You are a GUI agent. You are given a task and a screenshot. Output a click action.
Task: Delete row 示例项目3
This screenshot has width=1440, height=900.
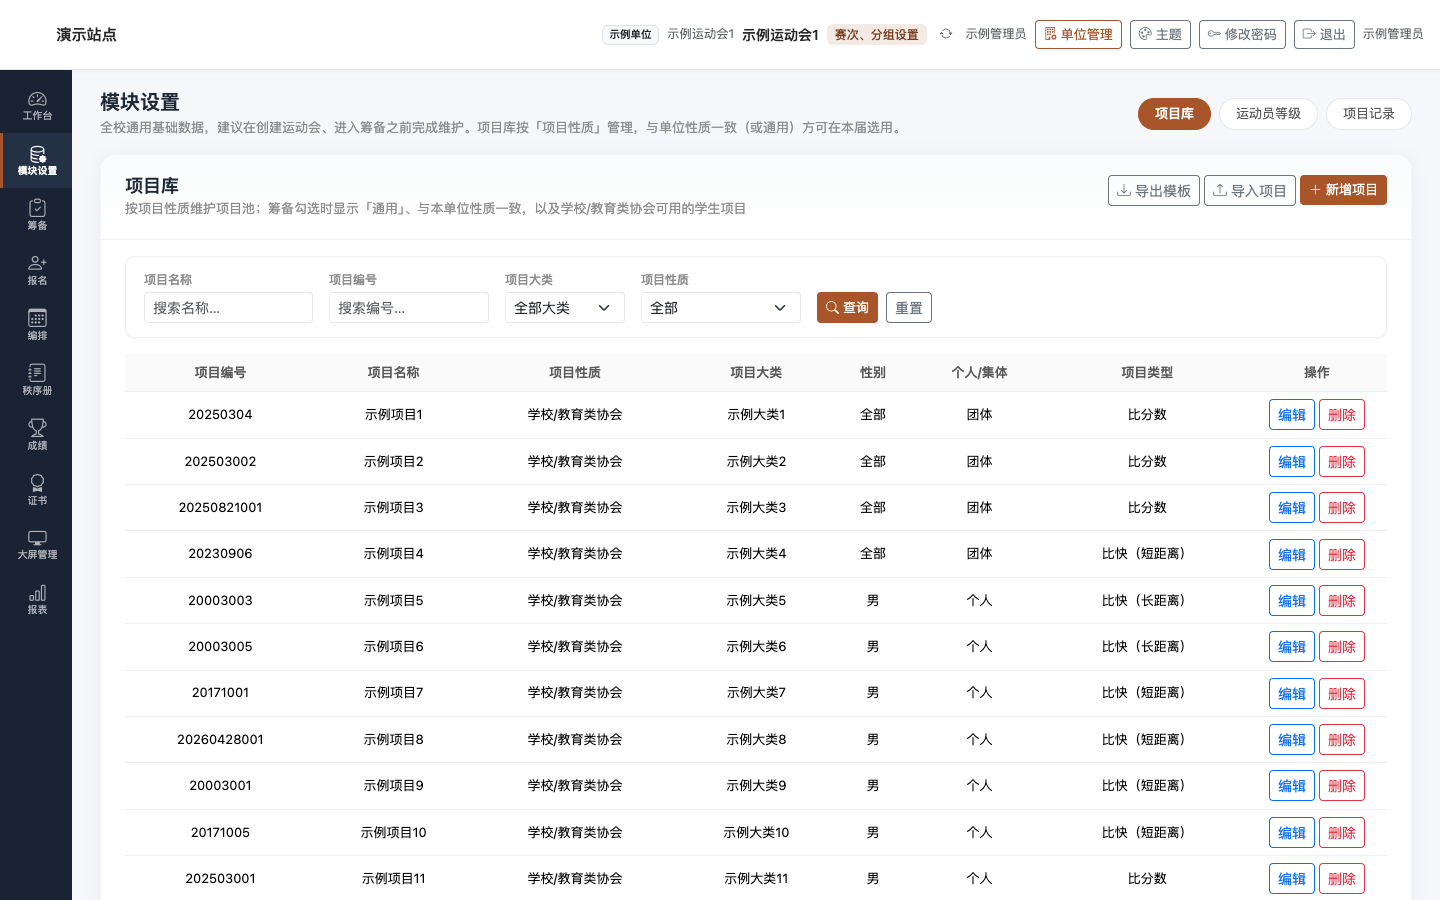click(1342, 508)
